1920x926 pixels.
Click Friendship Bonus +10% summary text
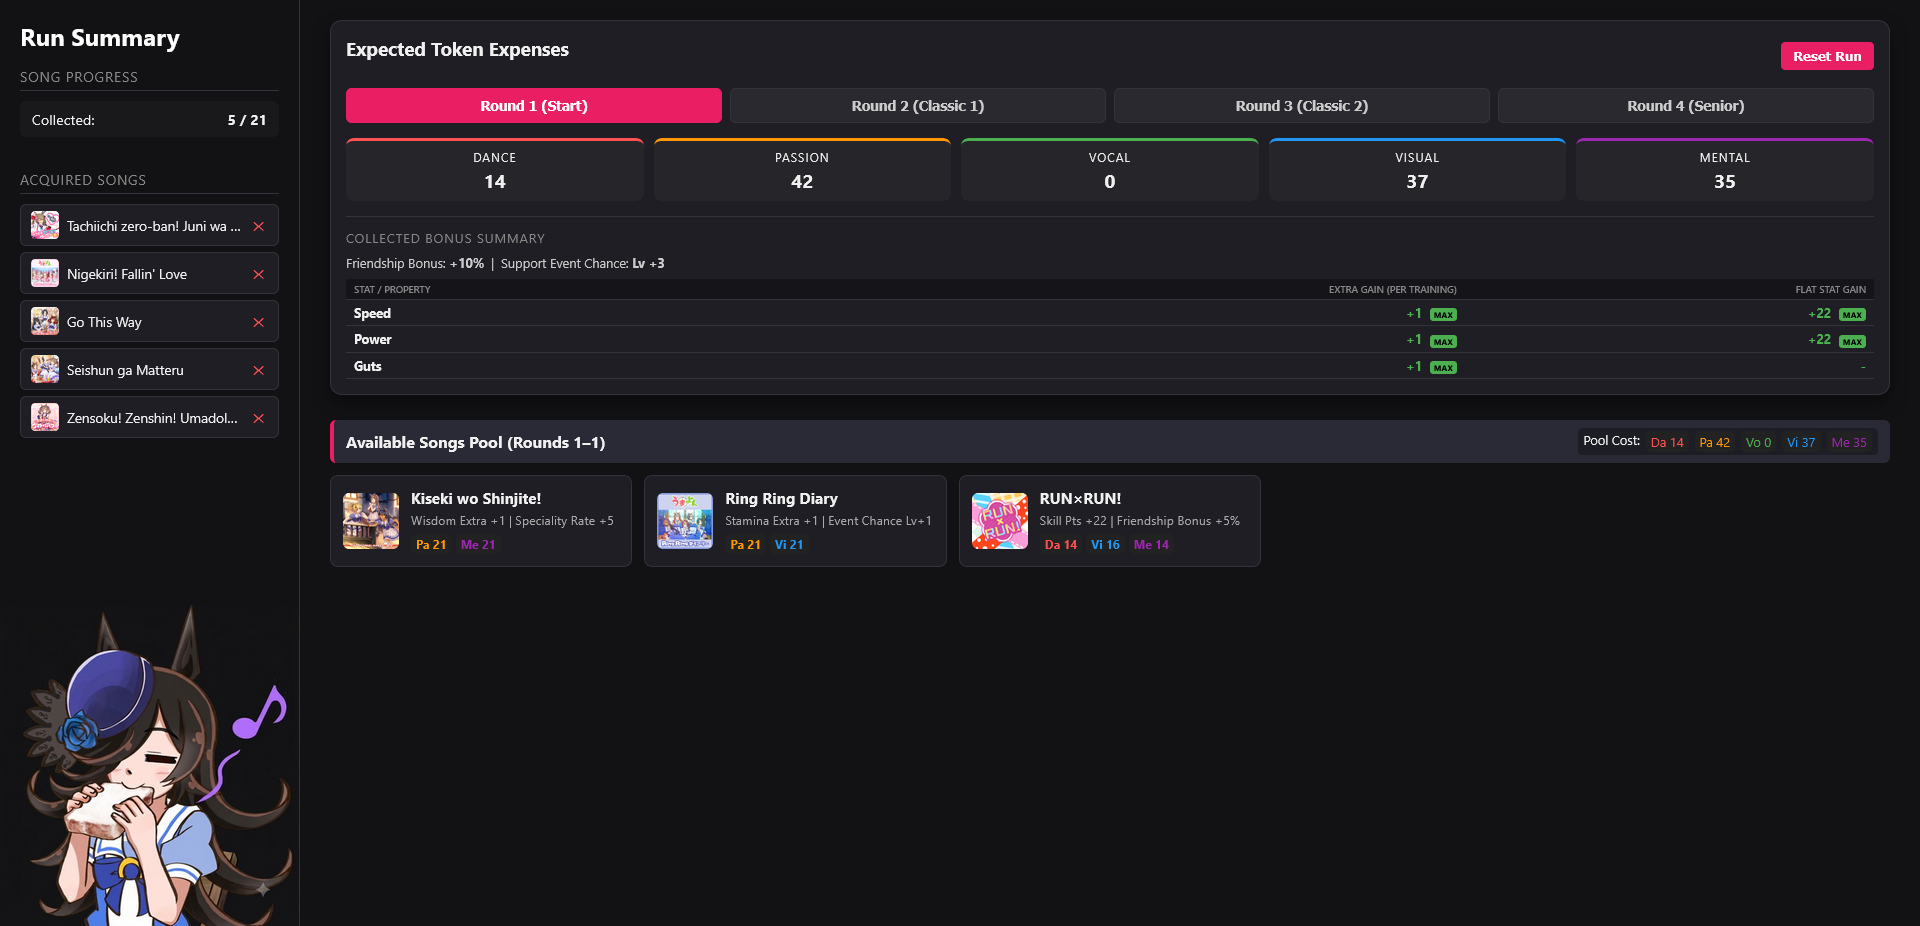(x=415, y=264)
